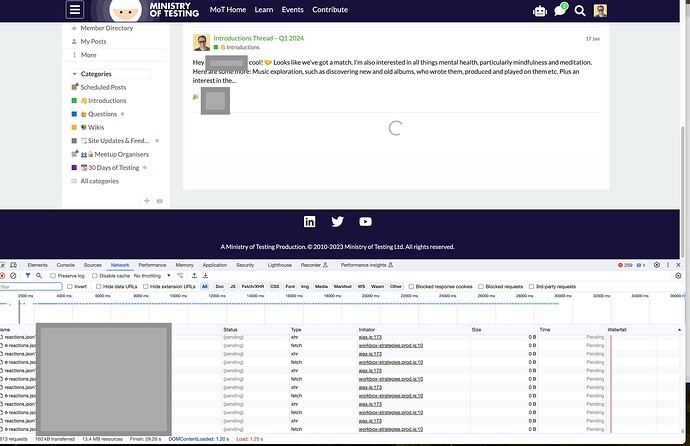Filter requests by Img type
This screenshot has width=690, height=446.
coord(305,286)
